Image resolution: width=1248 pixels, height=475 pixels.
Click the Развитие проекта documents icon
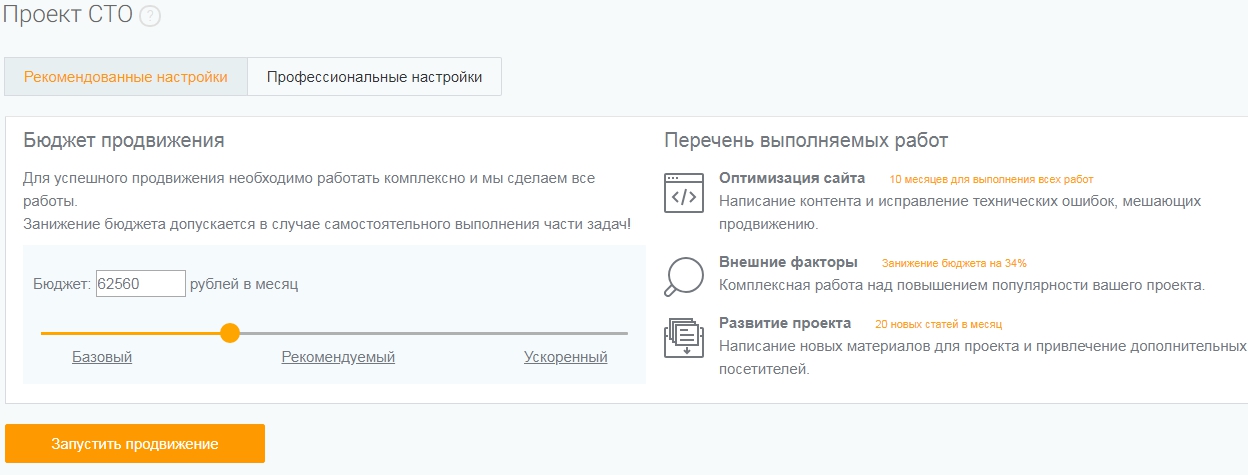click(684, 337)
